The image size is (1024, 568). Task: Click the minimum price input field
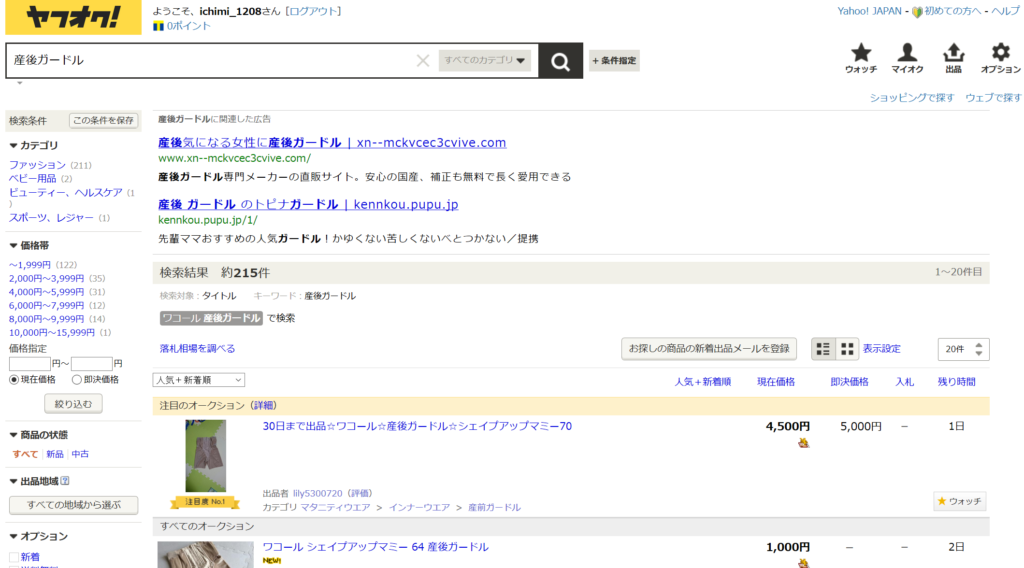[29, 363]
